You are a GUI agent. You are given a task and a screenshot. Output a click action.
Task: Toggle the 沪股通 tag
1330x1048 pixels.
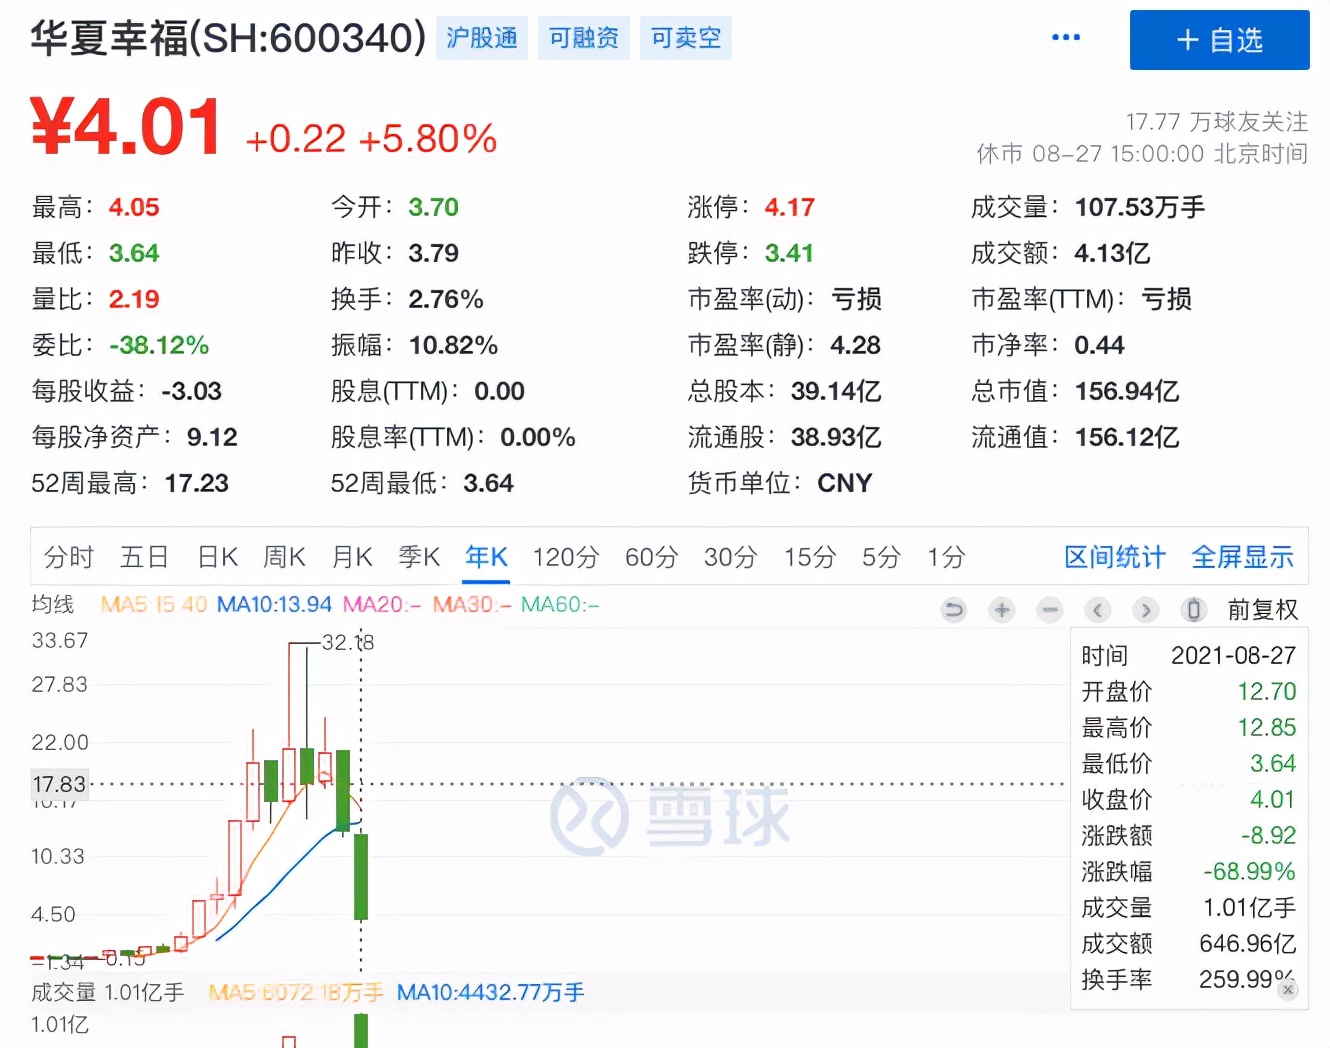[481, 37]
